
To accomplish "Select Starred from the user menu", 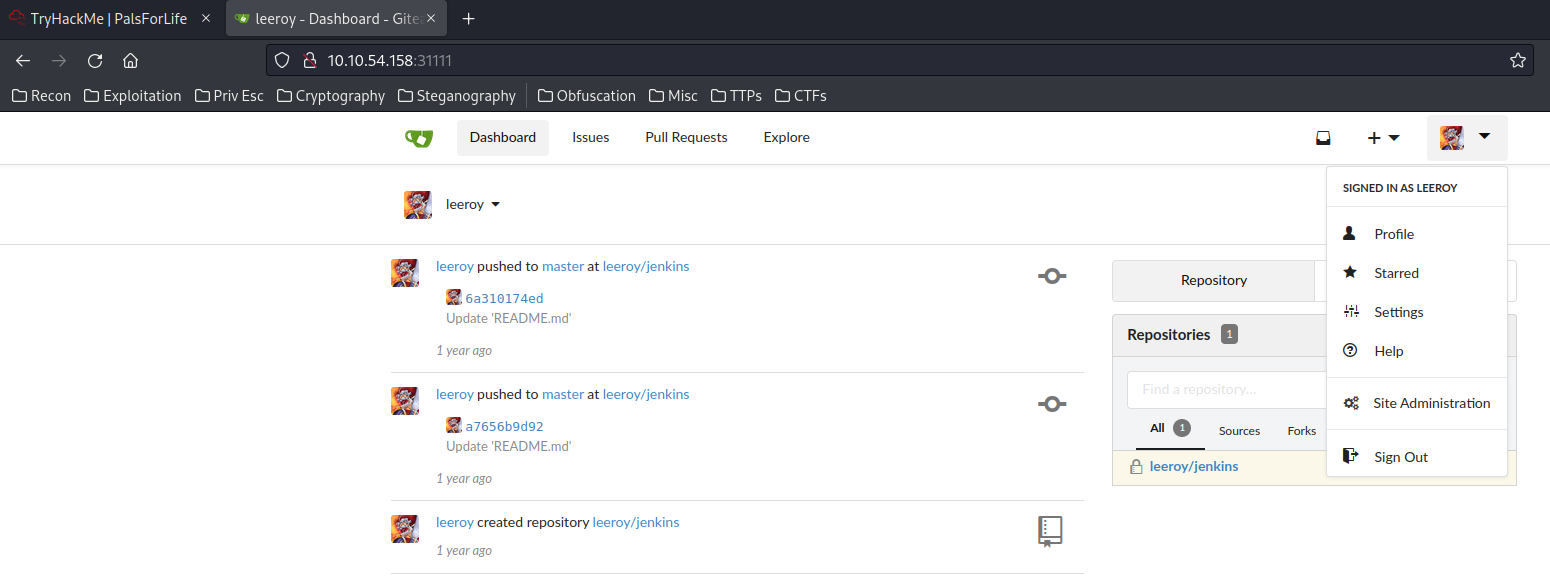I will point(1416,273).
